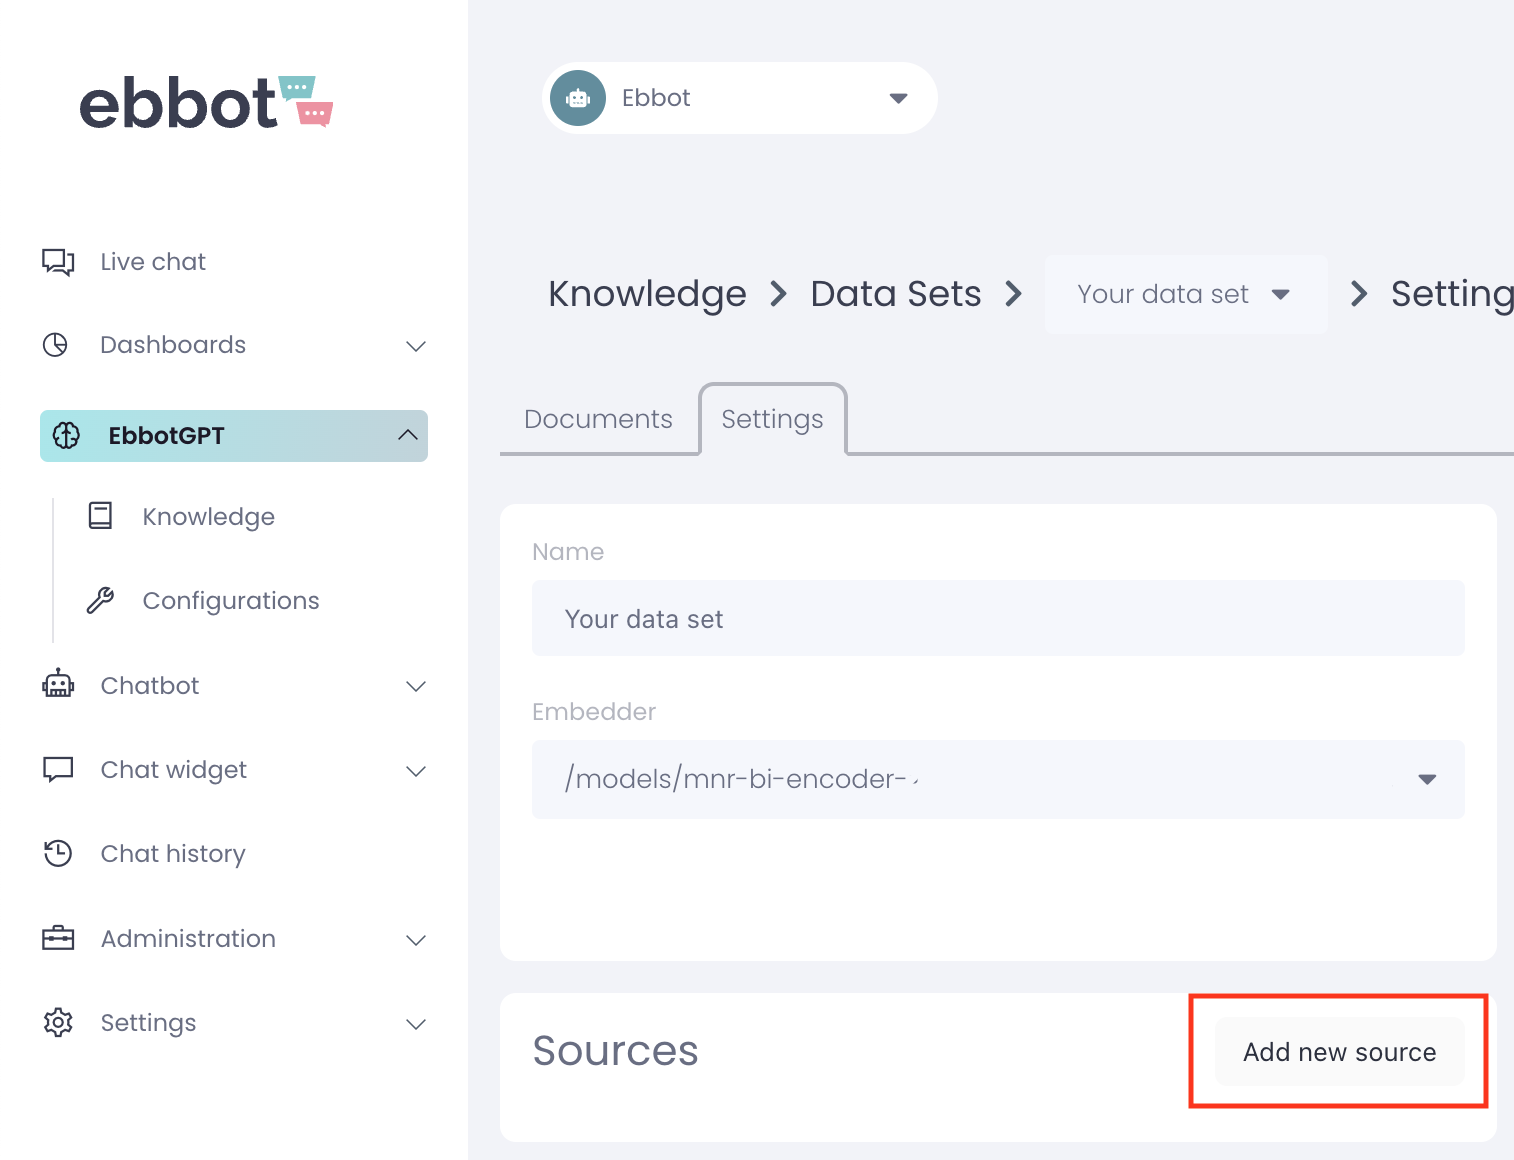Open the Embedder model dropdown
Viewport: 1514px width, 1160px height.
coord(1426,779)
